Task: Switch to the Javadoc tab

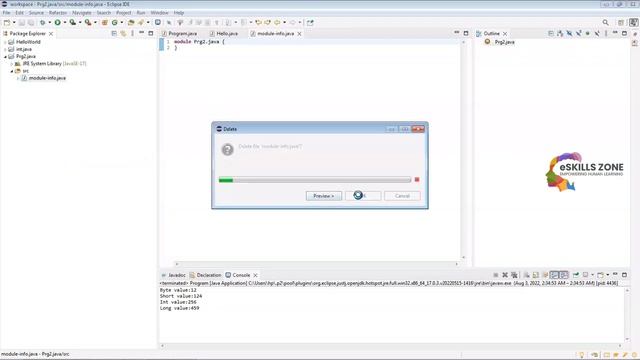Action: tap(173, 275)
